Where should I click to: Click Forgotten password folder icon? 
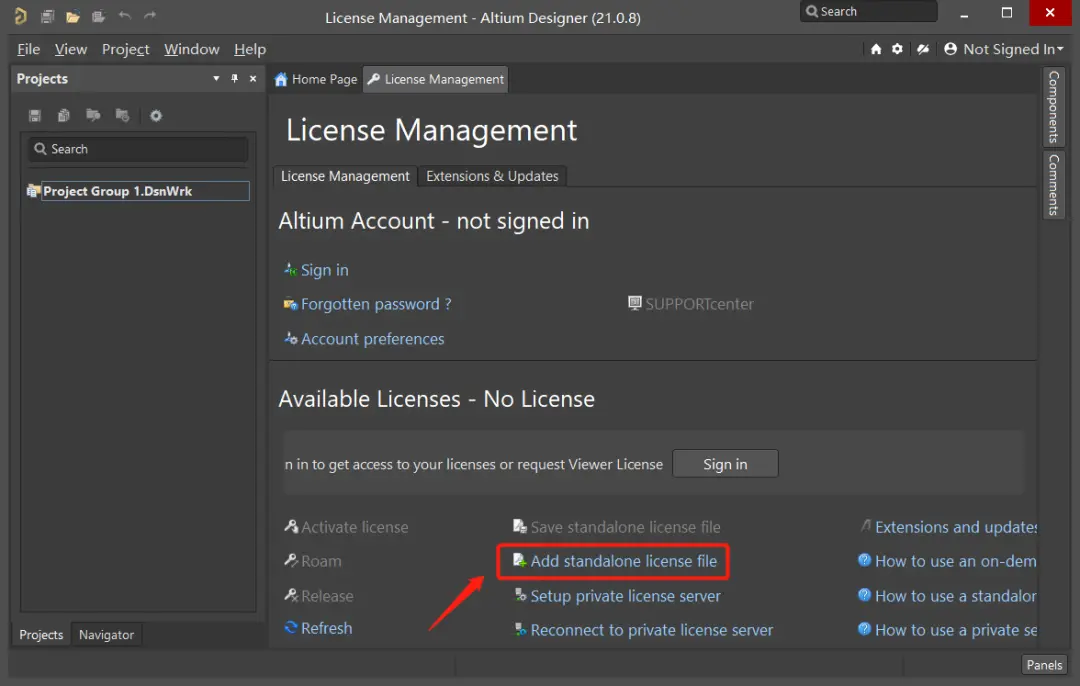pyautogui.click(x=291, y=304)
